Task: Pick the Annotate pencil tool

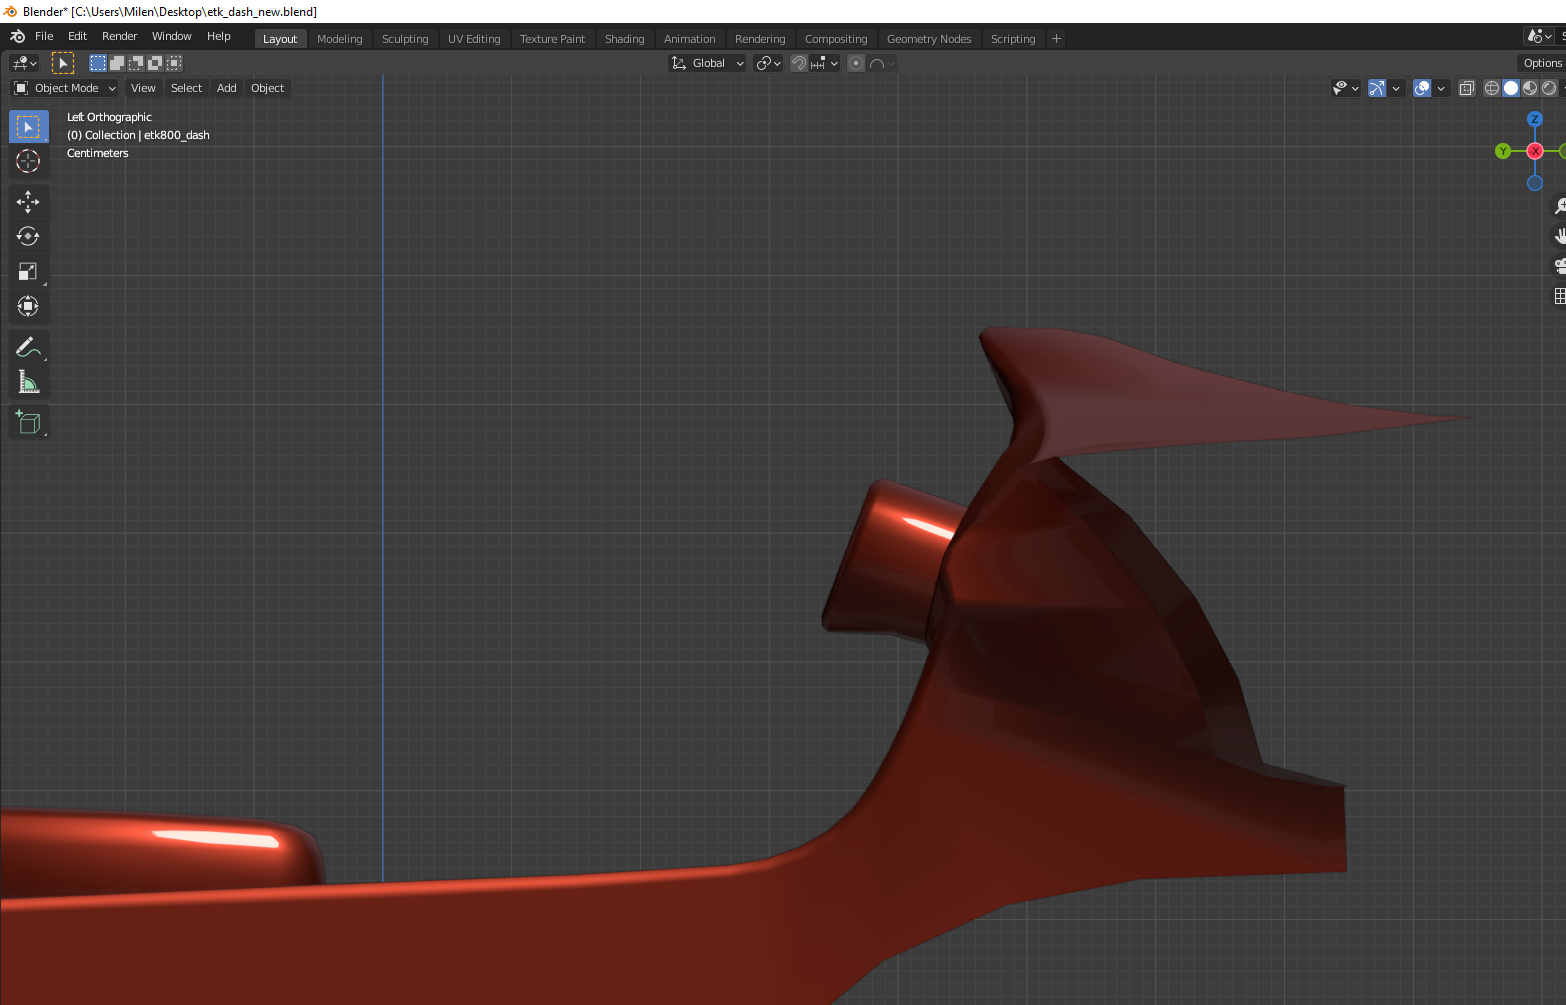Action: coord(28,347)
